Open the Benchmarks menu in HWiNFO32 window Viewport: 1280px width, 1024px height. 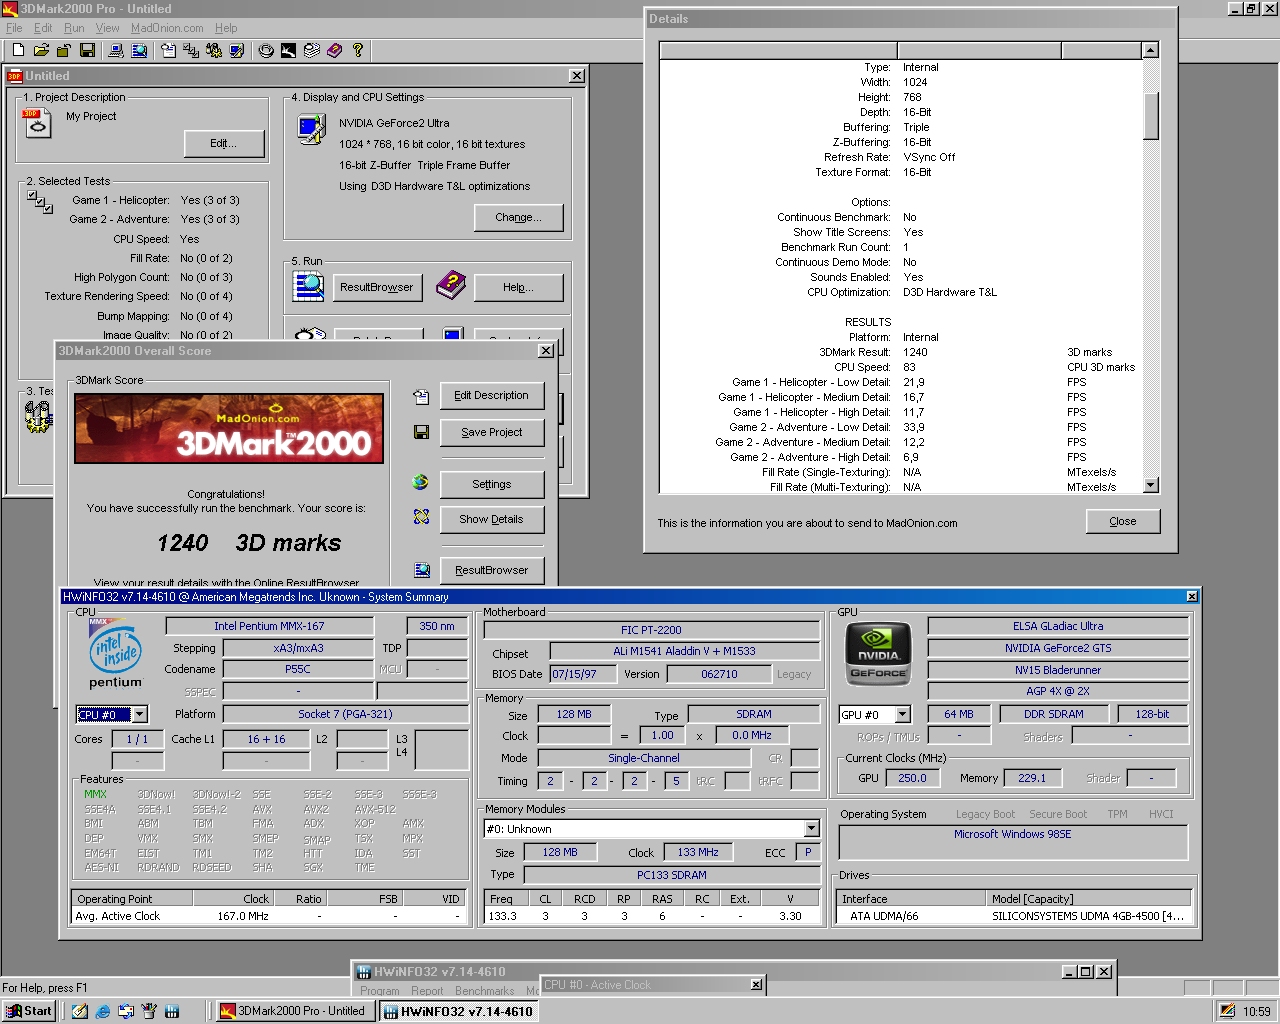pos(485,991)
